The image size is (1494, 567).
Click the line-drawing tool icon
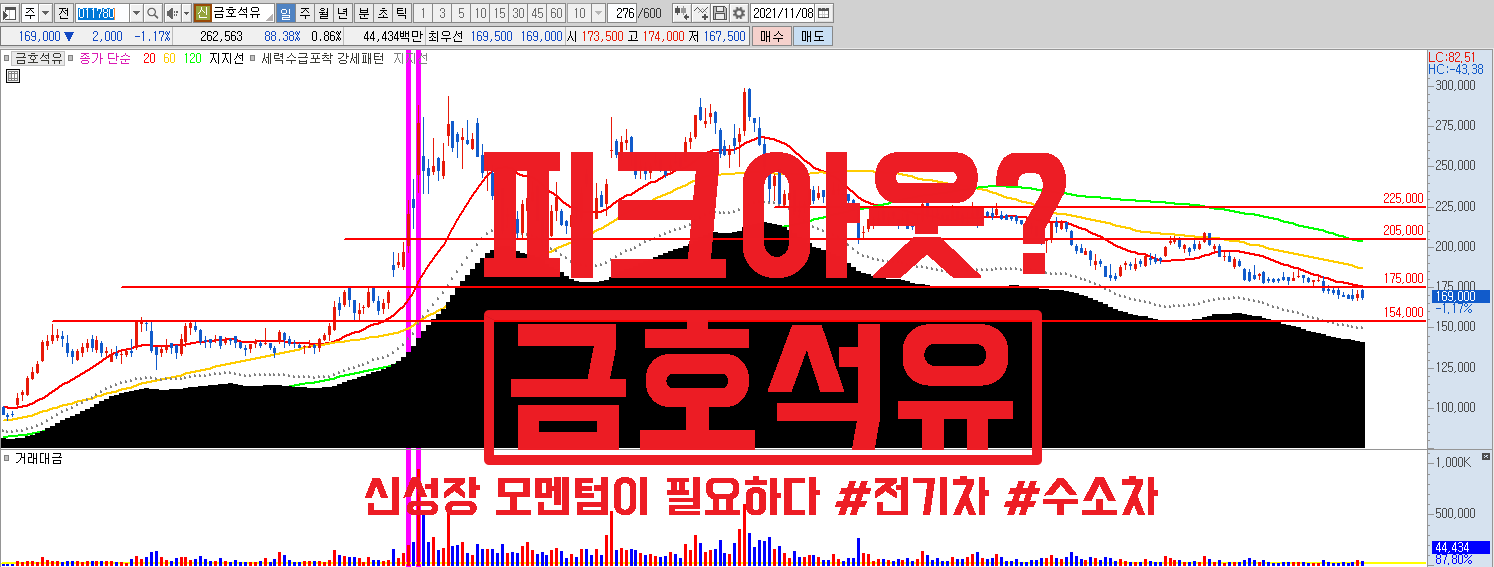coord(702,13)
